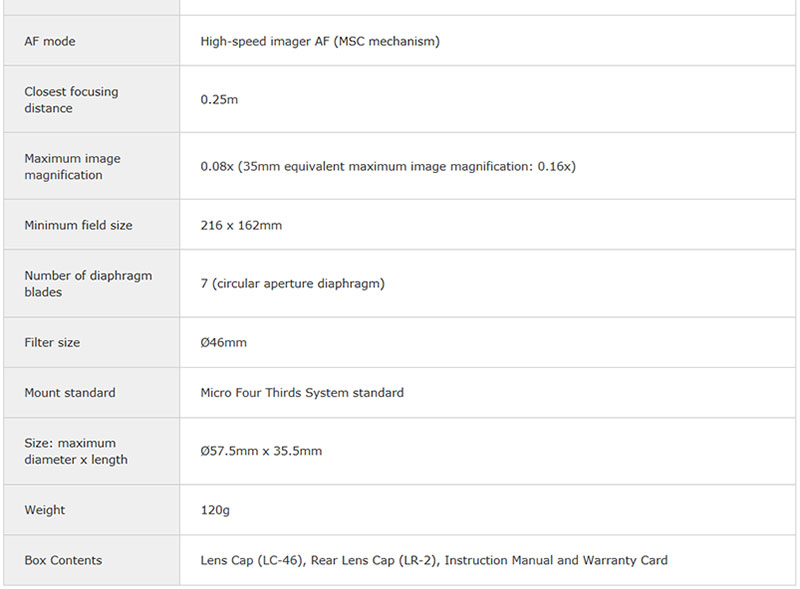800x589 pixels.
Task: Click the AF mode row label
Action: point(50,41)
